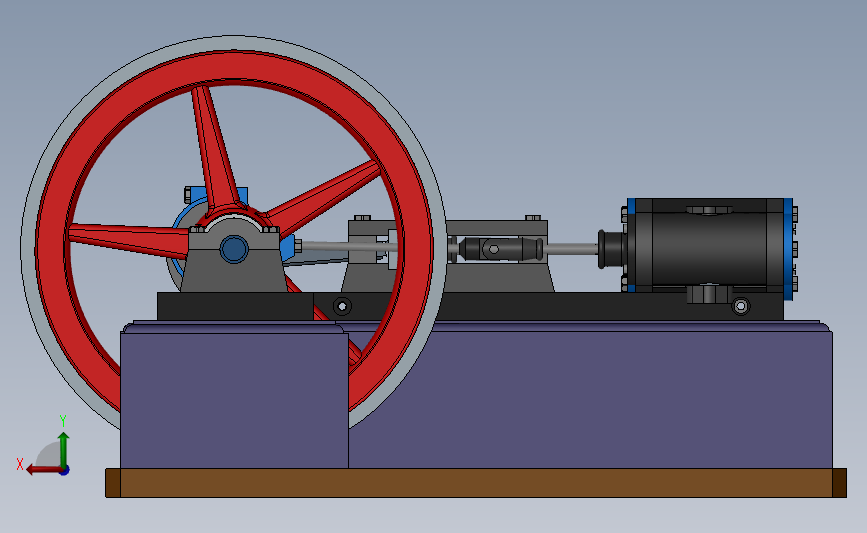Image resolution: width=867 pixels, height=533 pixels.
Task: Select the blue right cylinder end cover
Action: pyautogui.click(x=788, y=249)
